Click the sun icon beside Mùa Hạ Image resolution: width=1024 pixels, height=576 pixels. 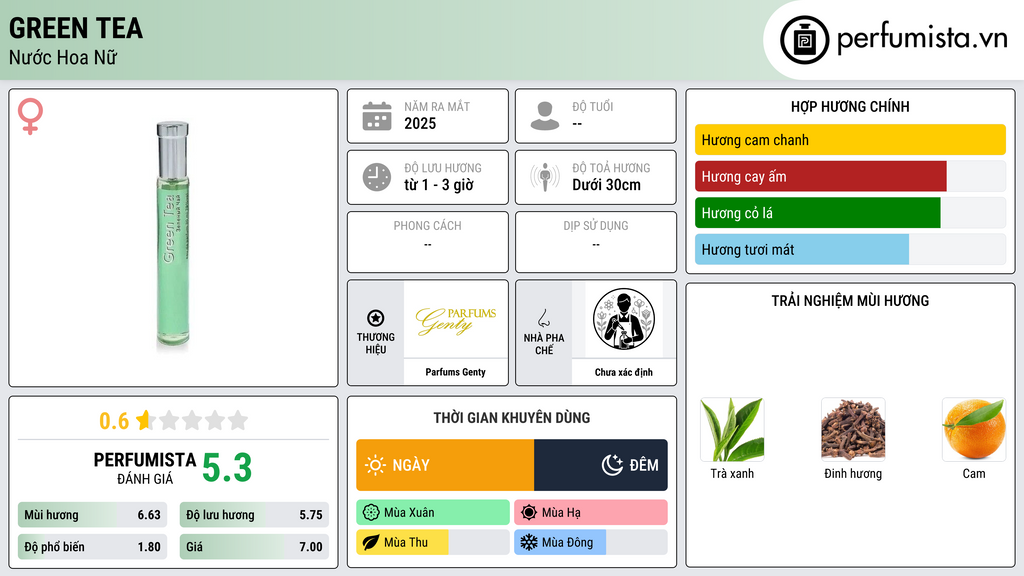pos(529,513)
